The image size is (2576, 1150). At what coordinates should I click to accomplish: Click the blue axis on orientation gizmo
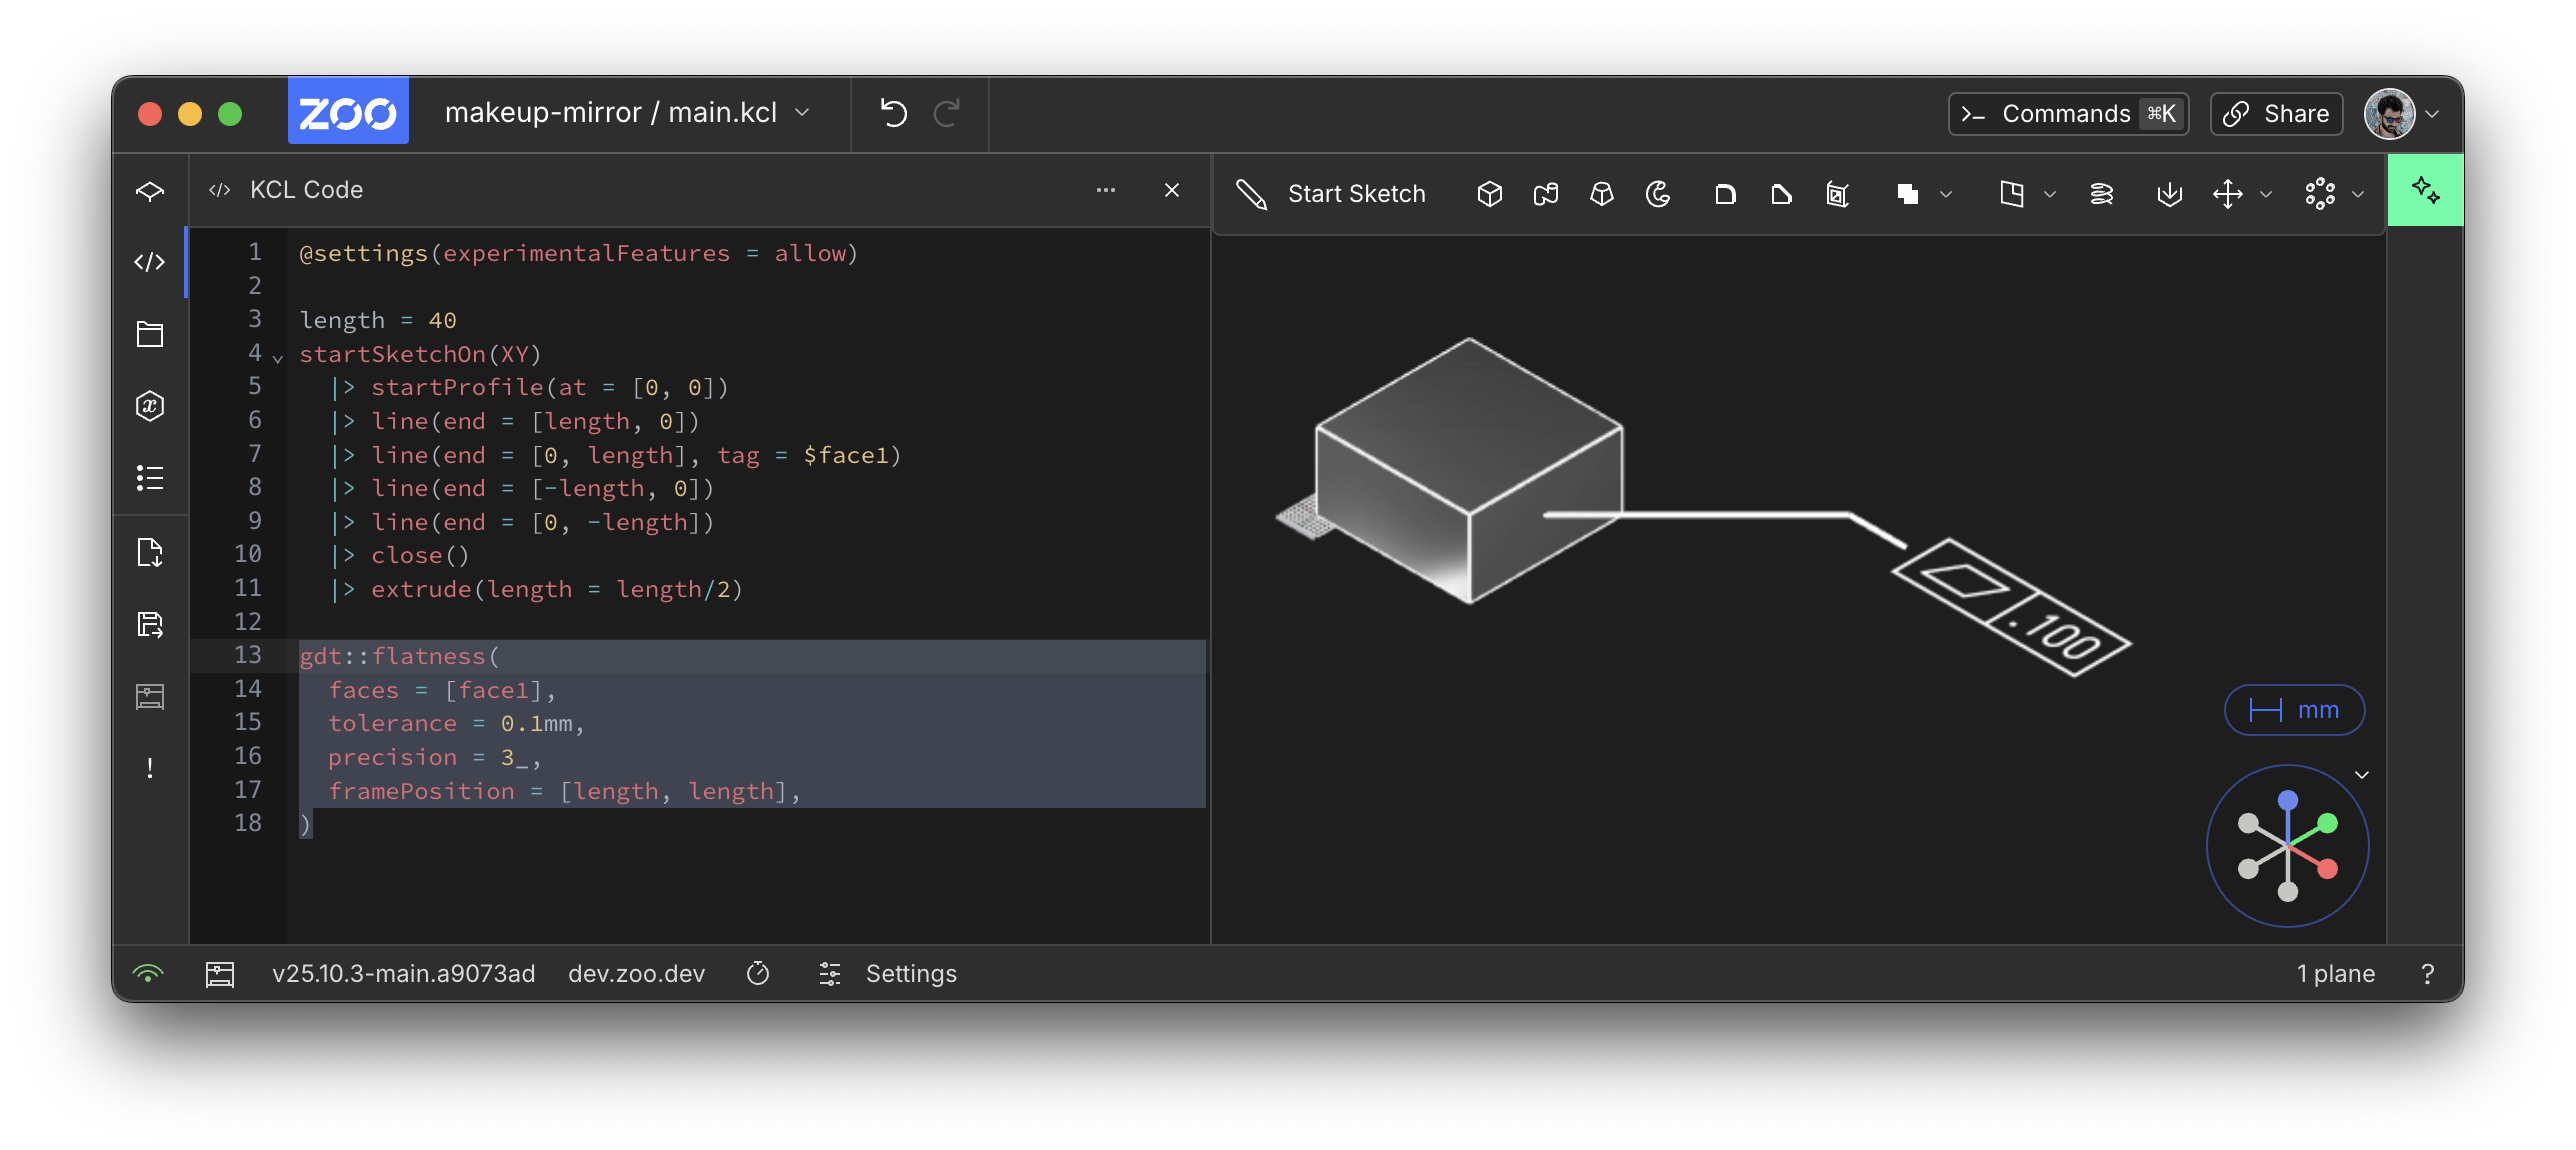point(2287,800)
